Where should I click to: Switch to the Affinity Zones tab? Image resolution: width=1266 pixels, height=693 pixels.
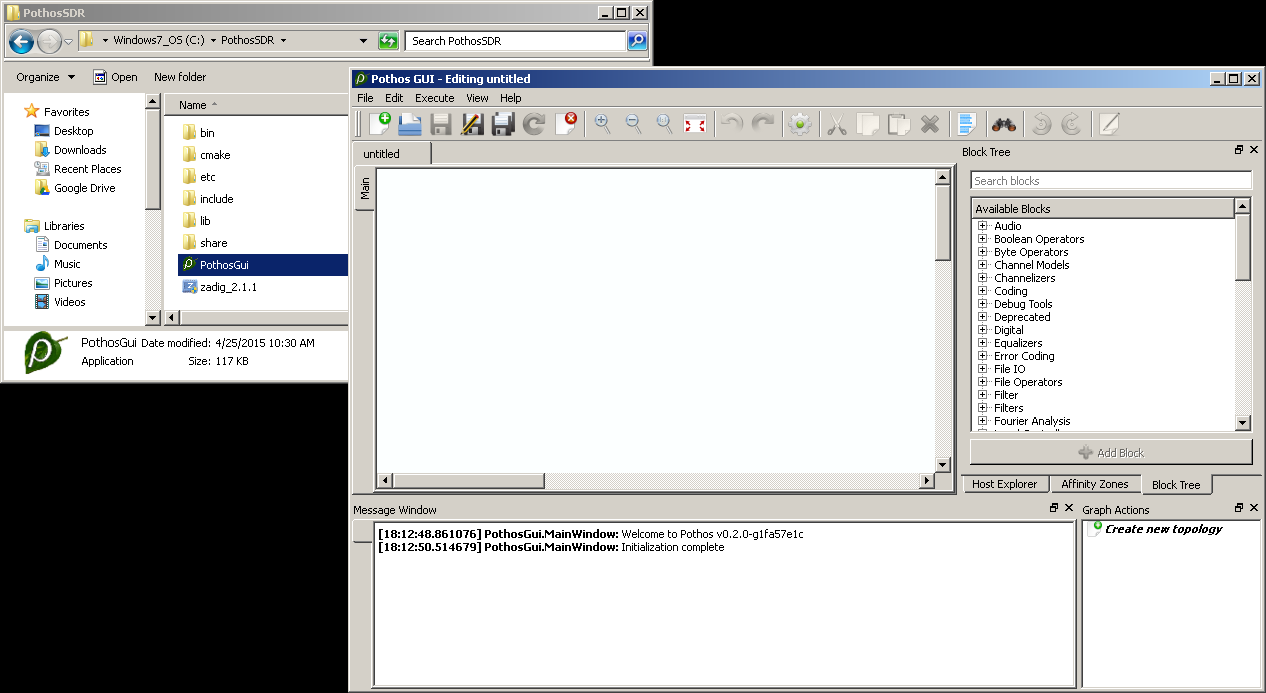pyautogui.click(x=1095, y=484)
